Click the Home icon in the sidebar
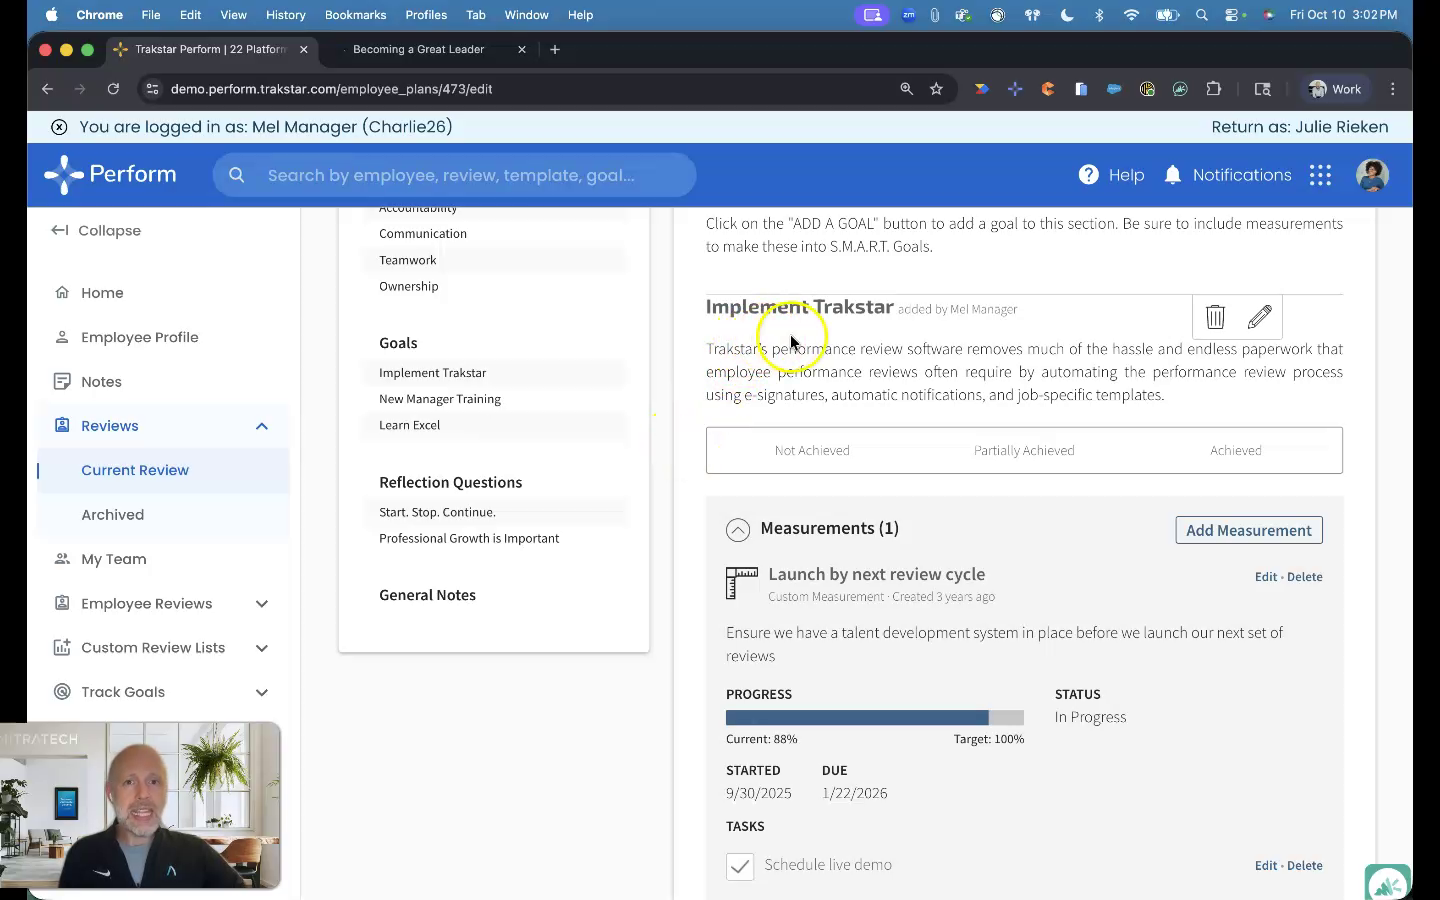 click(62, 293)
